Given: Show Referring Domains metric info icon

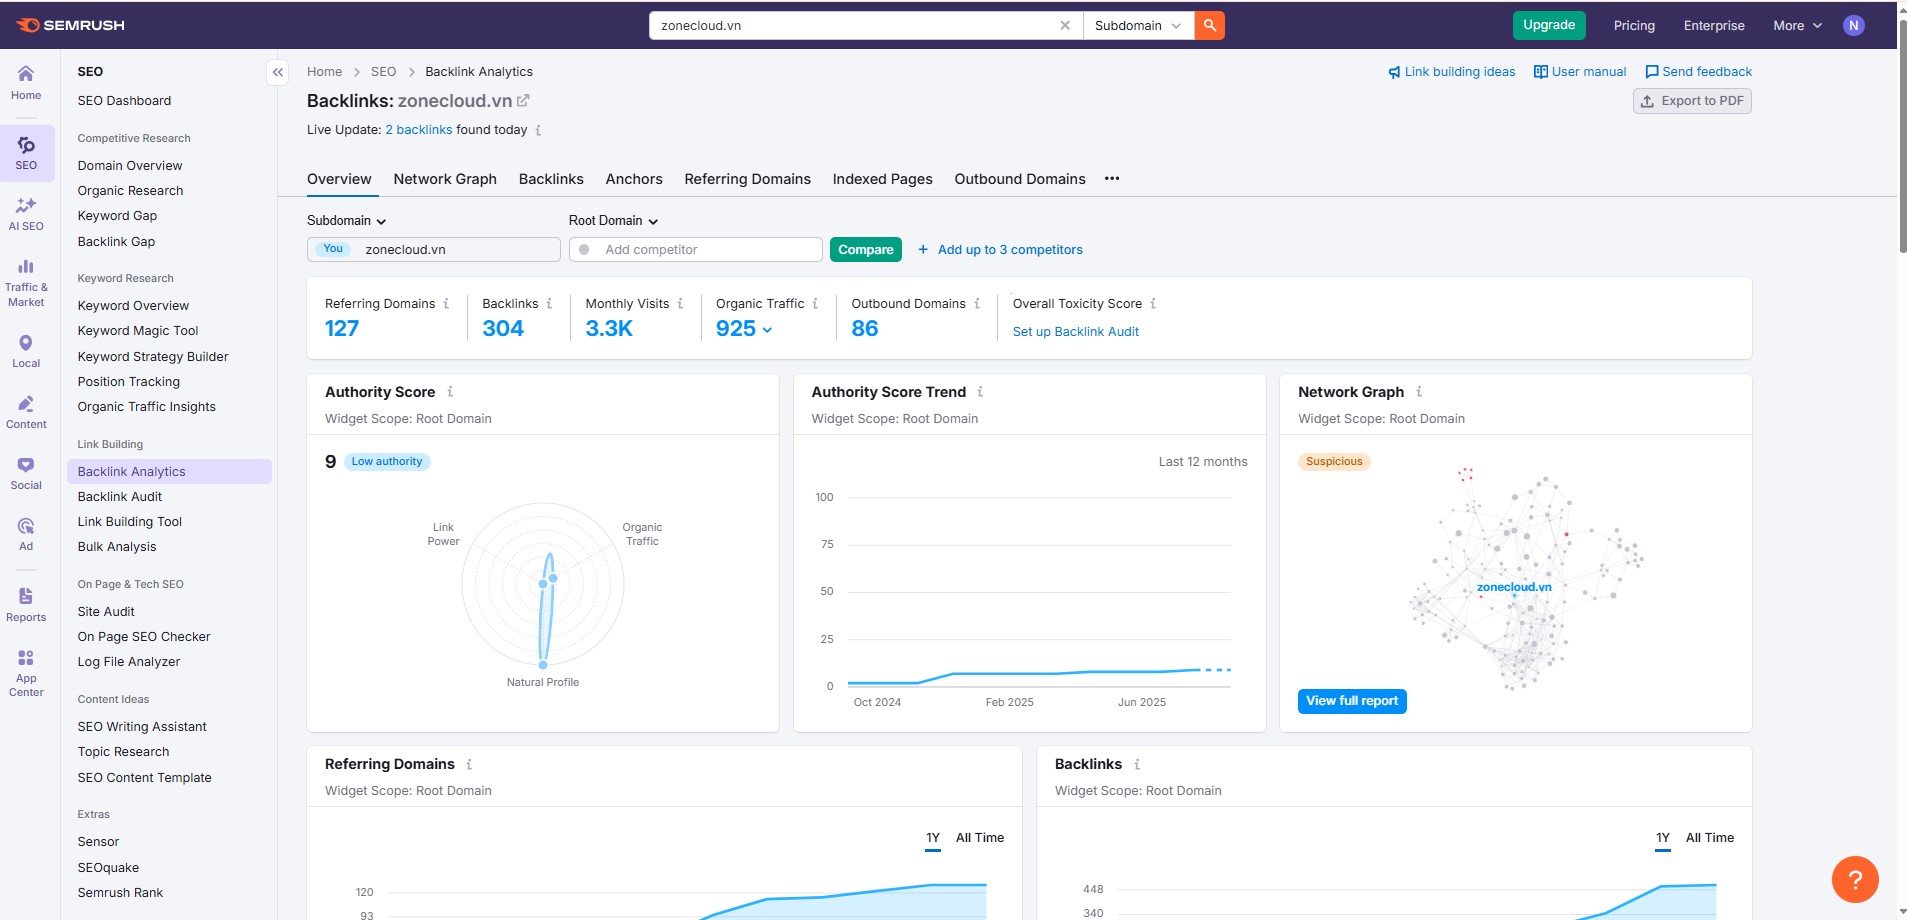Looking at the screenshot, I should 446,303.
